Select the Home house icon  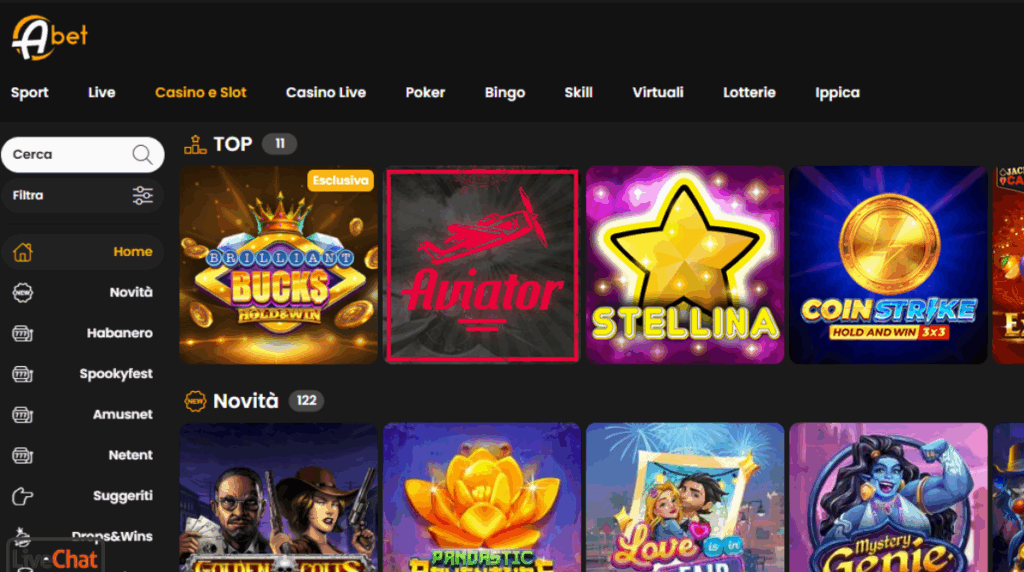tap(23, 252)
